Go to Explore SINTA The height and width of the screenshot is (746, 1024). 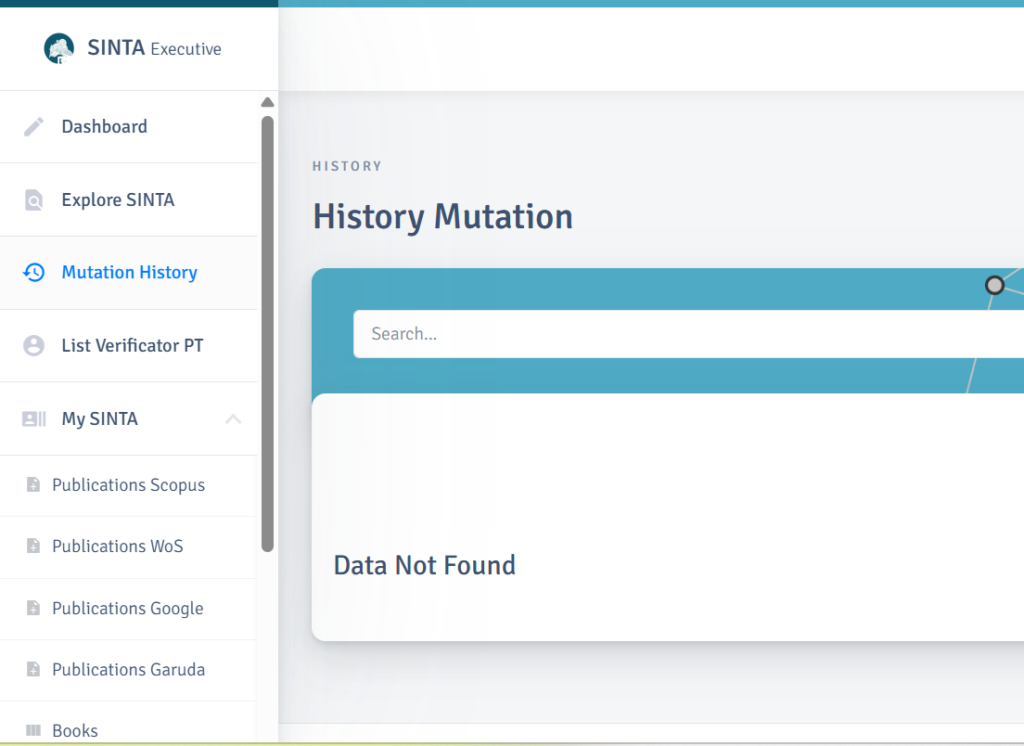(x=128, y=200)
